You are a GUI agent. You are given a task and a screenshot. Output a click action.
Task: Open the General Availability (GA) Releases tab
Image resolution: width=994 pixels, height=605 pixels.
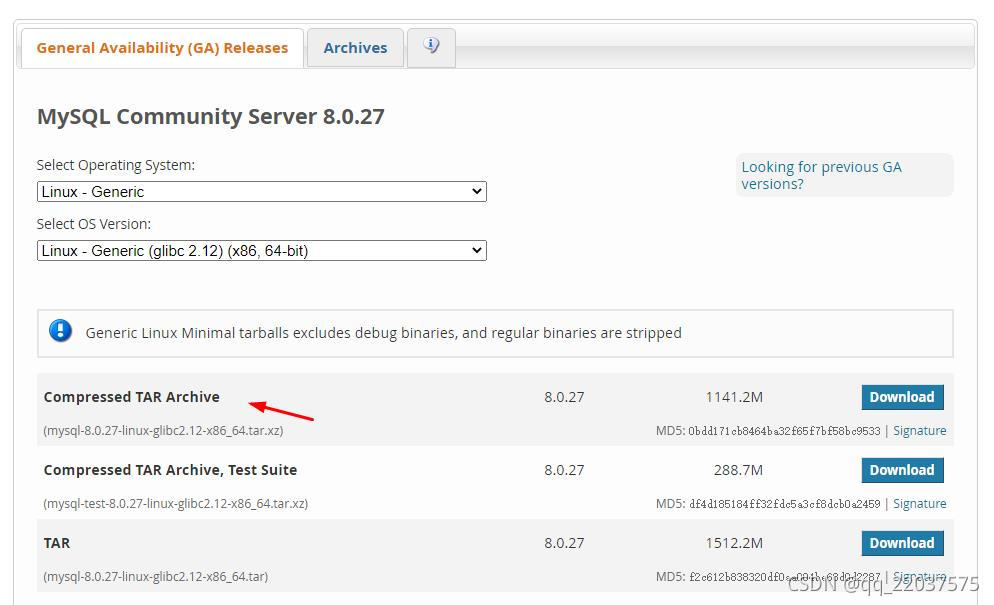tap(162, 48)
